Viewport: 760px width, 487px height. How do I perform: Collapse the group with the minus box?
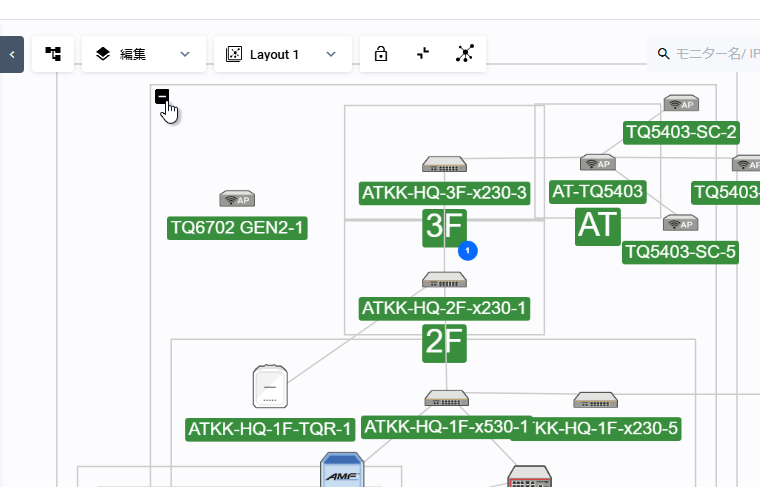pos(162,96)
